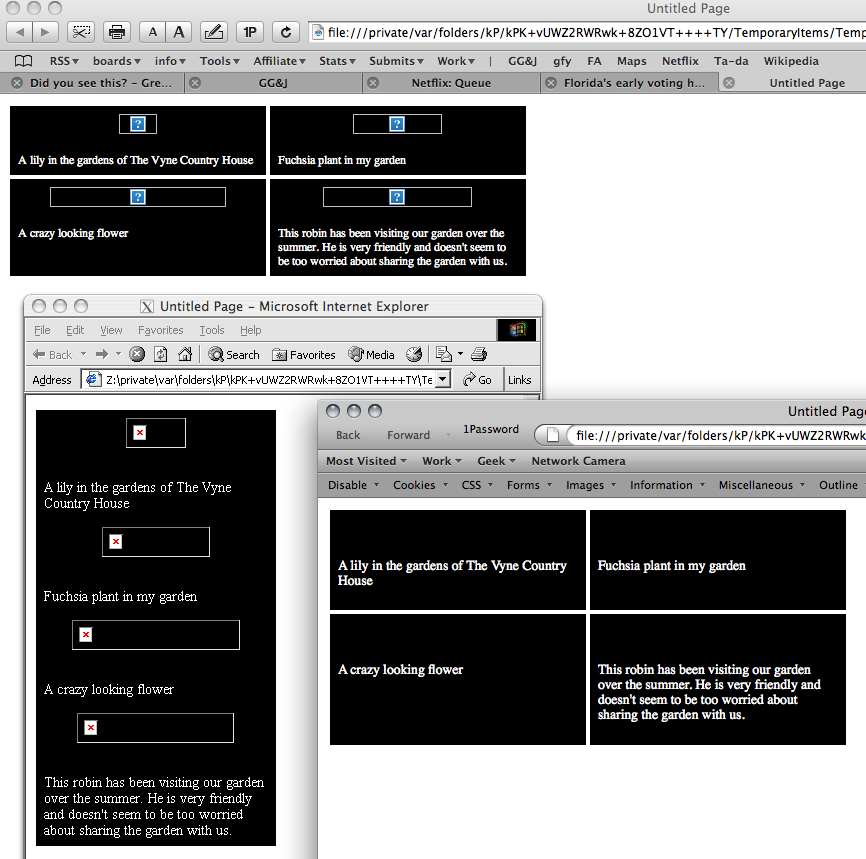Click the Home icon in Internet Explorer
866x859 pixels.
click(x=185, y=354)
